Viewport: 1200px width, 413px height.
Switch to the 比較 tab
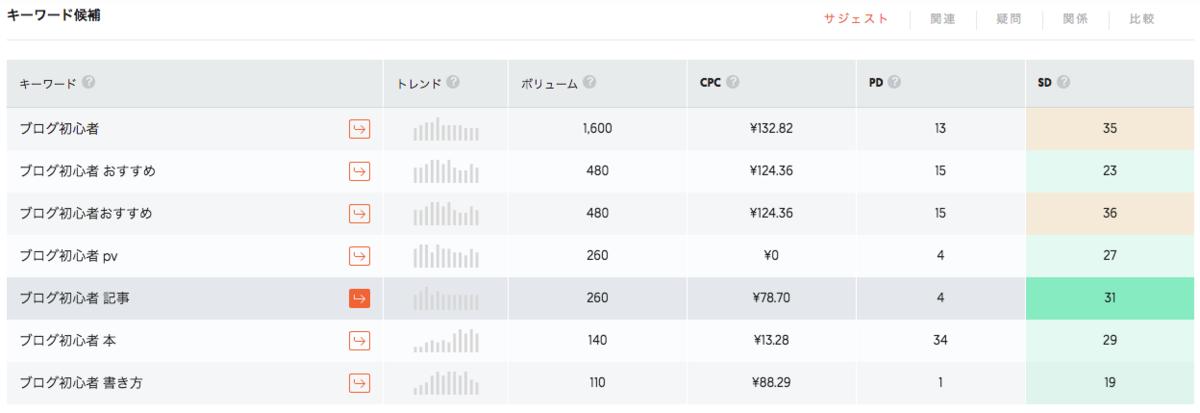point(1142,19)
